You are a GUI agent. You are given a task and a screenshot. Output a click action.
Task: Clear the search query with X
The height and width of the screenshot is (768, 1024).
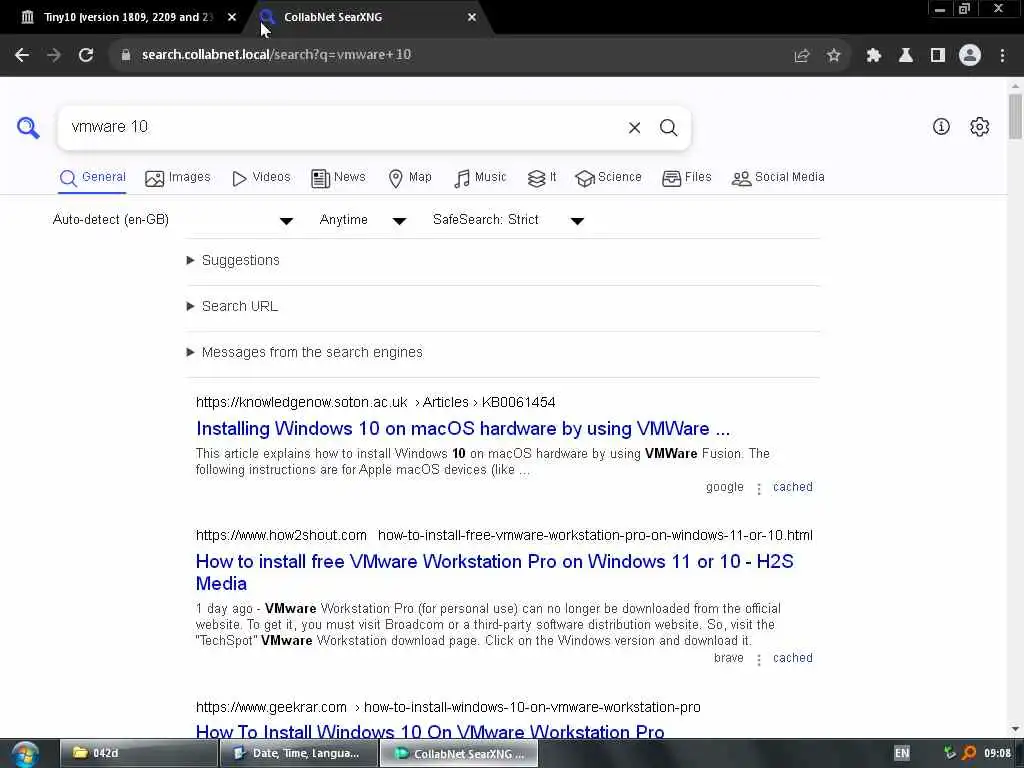pyautogui.click(x=634, y=127)
